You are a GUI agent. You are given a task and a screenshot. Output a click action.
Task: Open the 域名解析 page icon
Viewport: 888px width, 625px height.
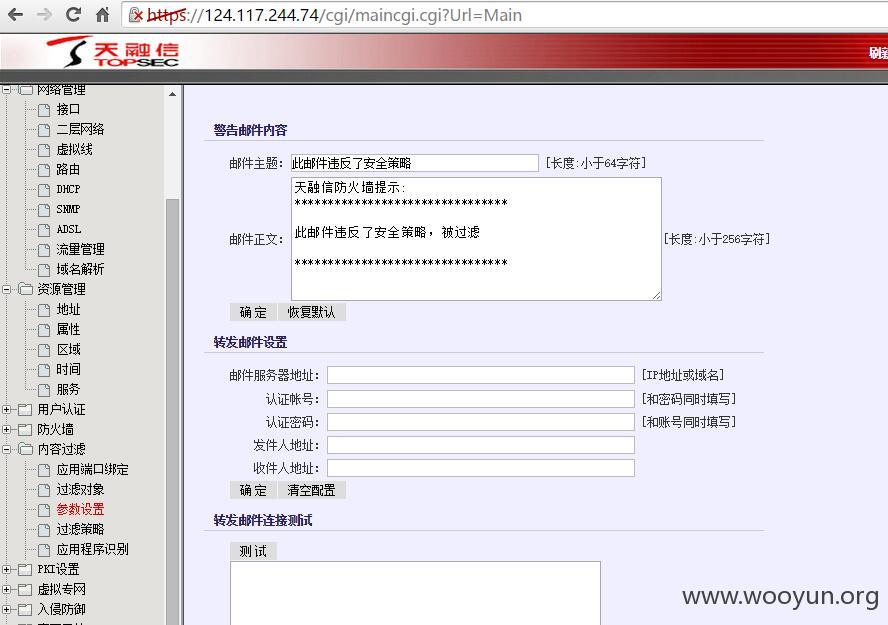44,270
